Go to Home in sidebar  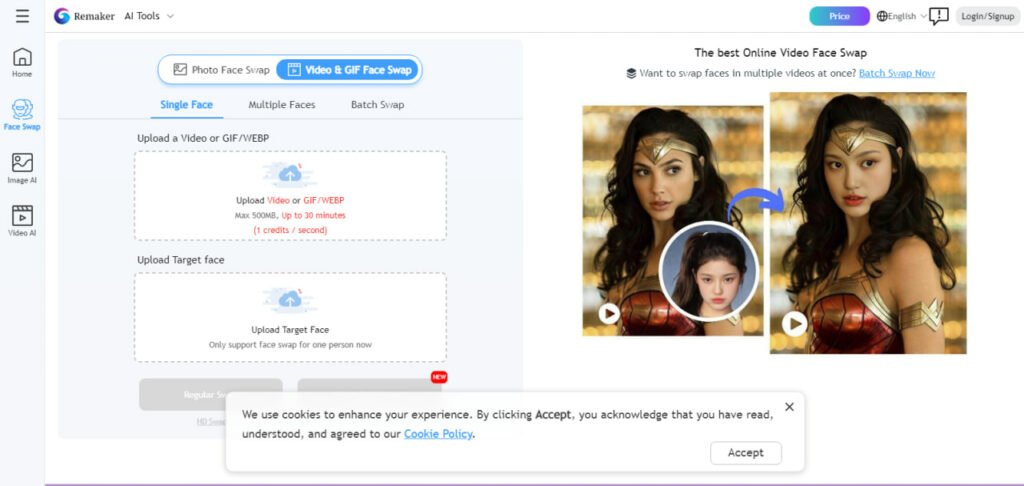pos(22,62)
